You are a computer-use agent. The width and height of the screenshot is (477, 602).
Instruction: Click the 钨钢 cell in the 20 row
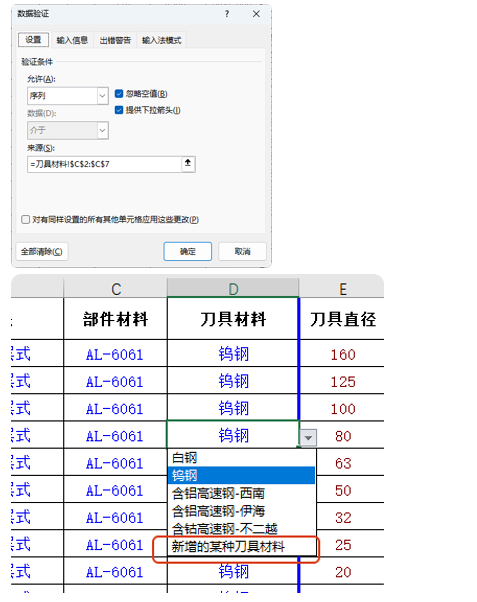point(233,572)
